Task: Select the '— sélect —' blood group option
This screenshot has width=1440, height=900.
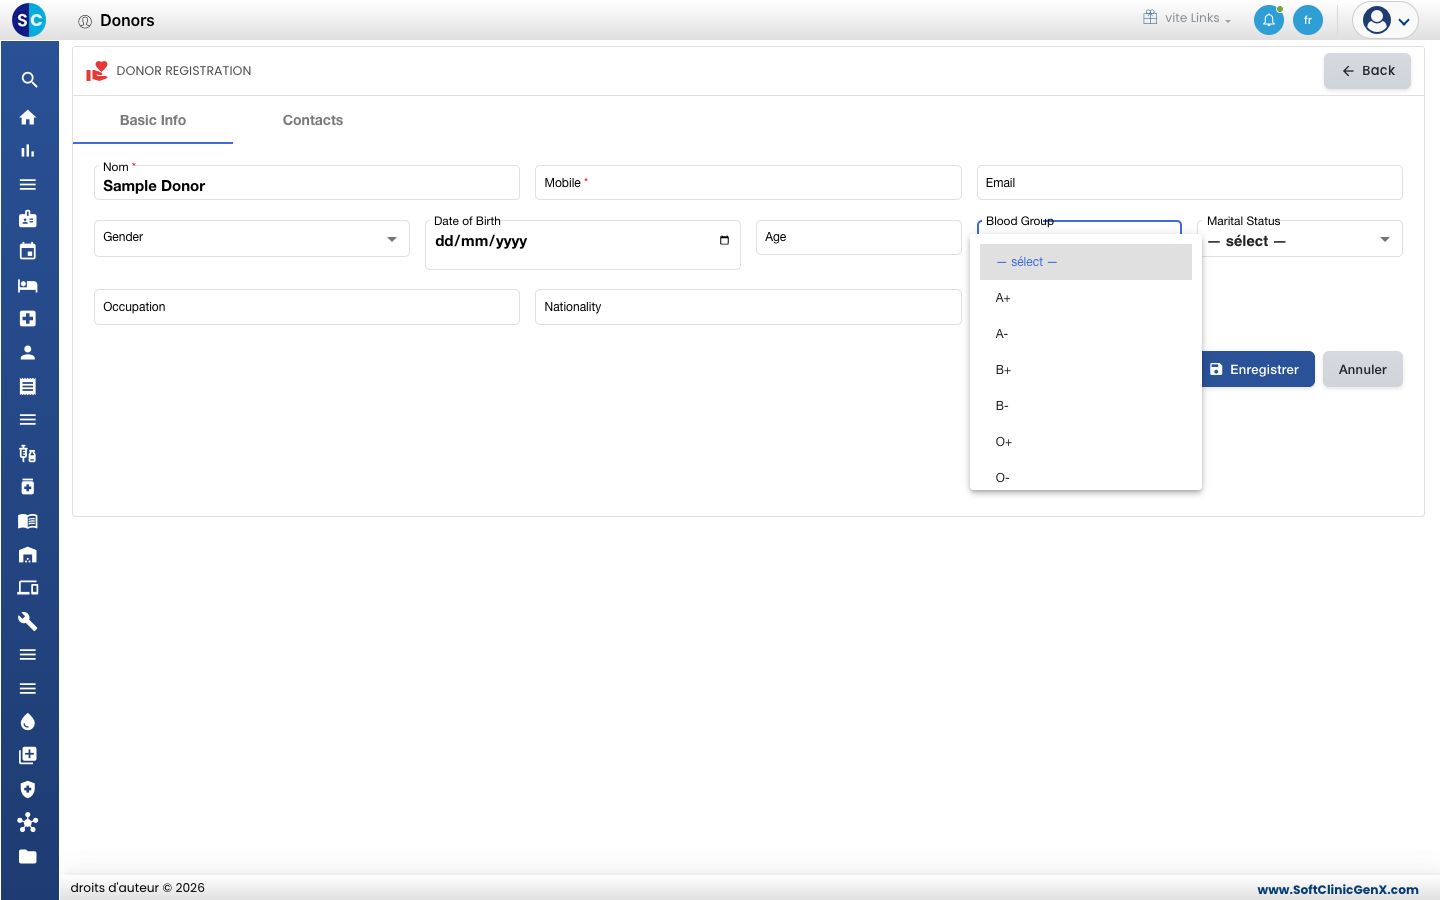Action: (1086, 262)
